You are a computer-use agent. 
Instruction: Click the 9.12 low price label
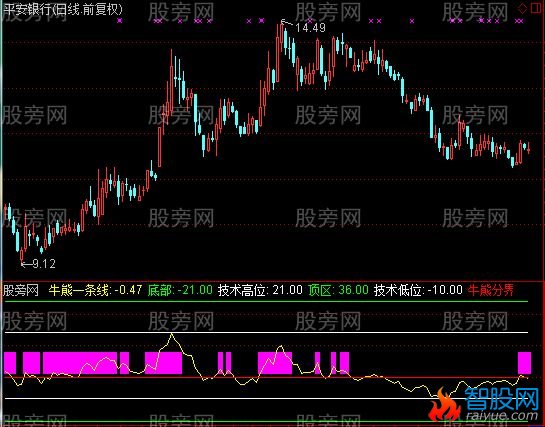point(44,264)
